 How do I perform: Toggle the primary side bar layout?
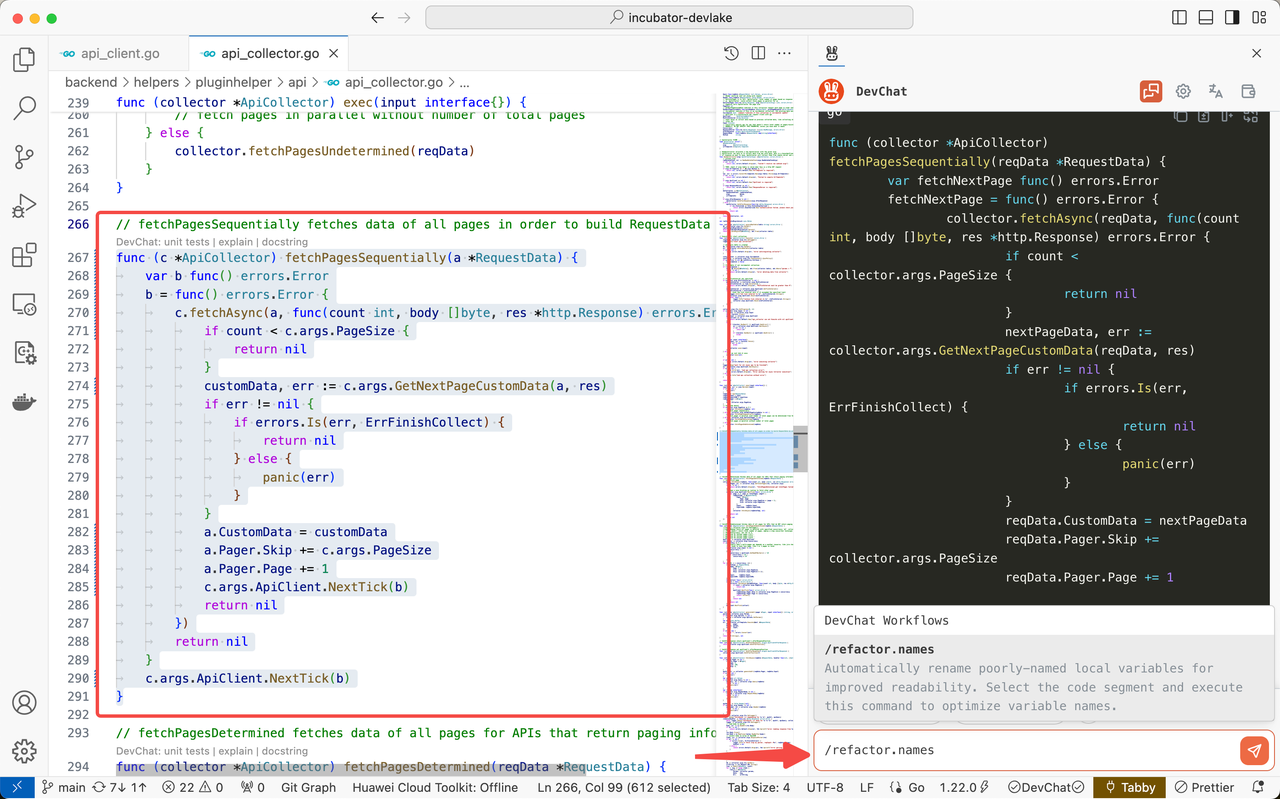1179,18
